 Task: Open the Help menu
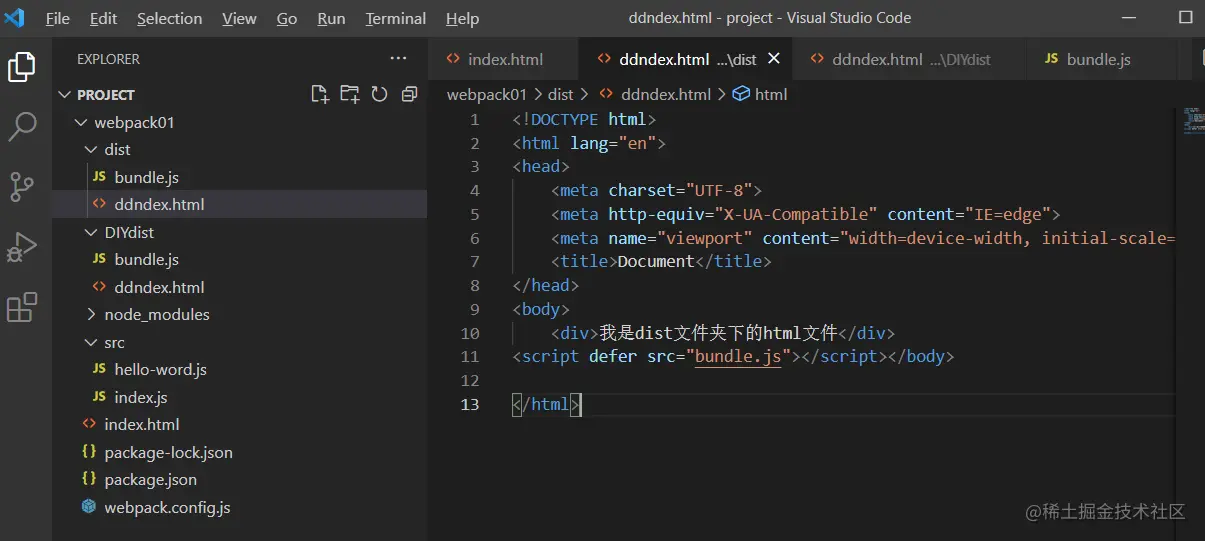(x=462, y=18)
